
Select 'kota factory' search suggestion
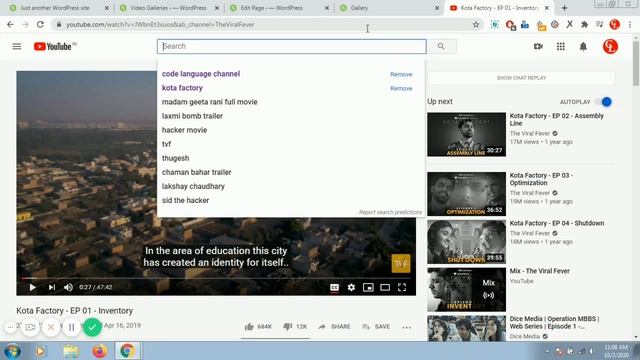(x=182, y=88)
